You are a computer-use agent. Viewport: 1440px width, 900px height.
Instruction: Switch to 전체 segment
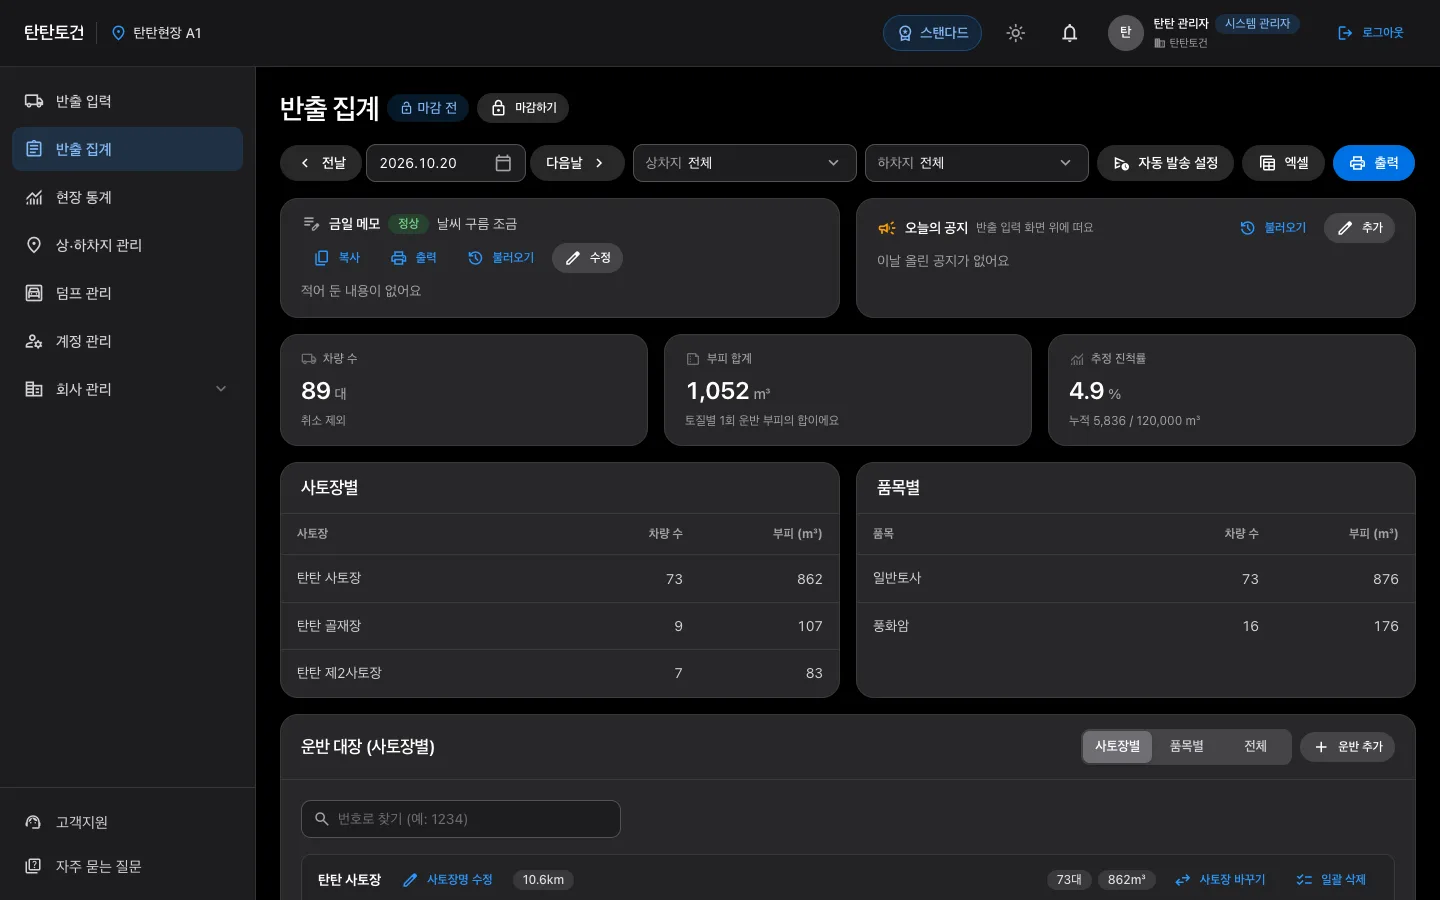1255,747
